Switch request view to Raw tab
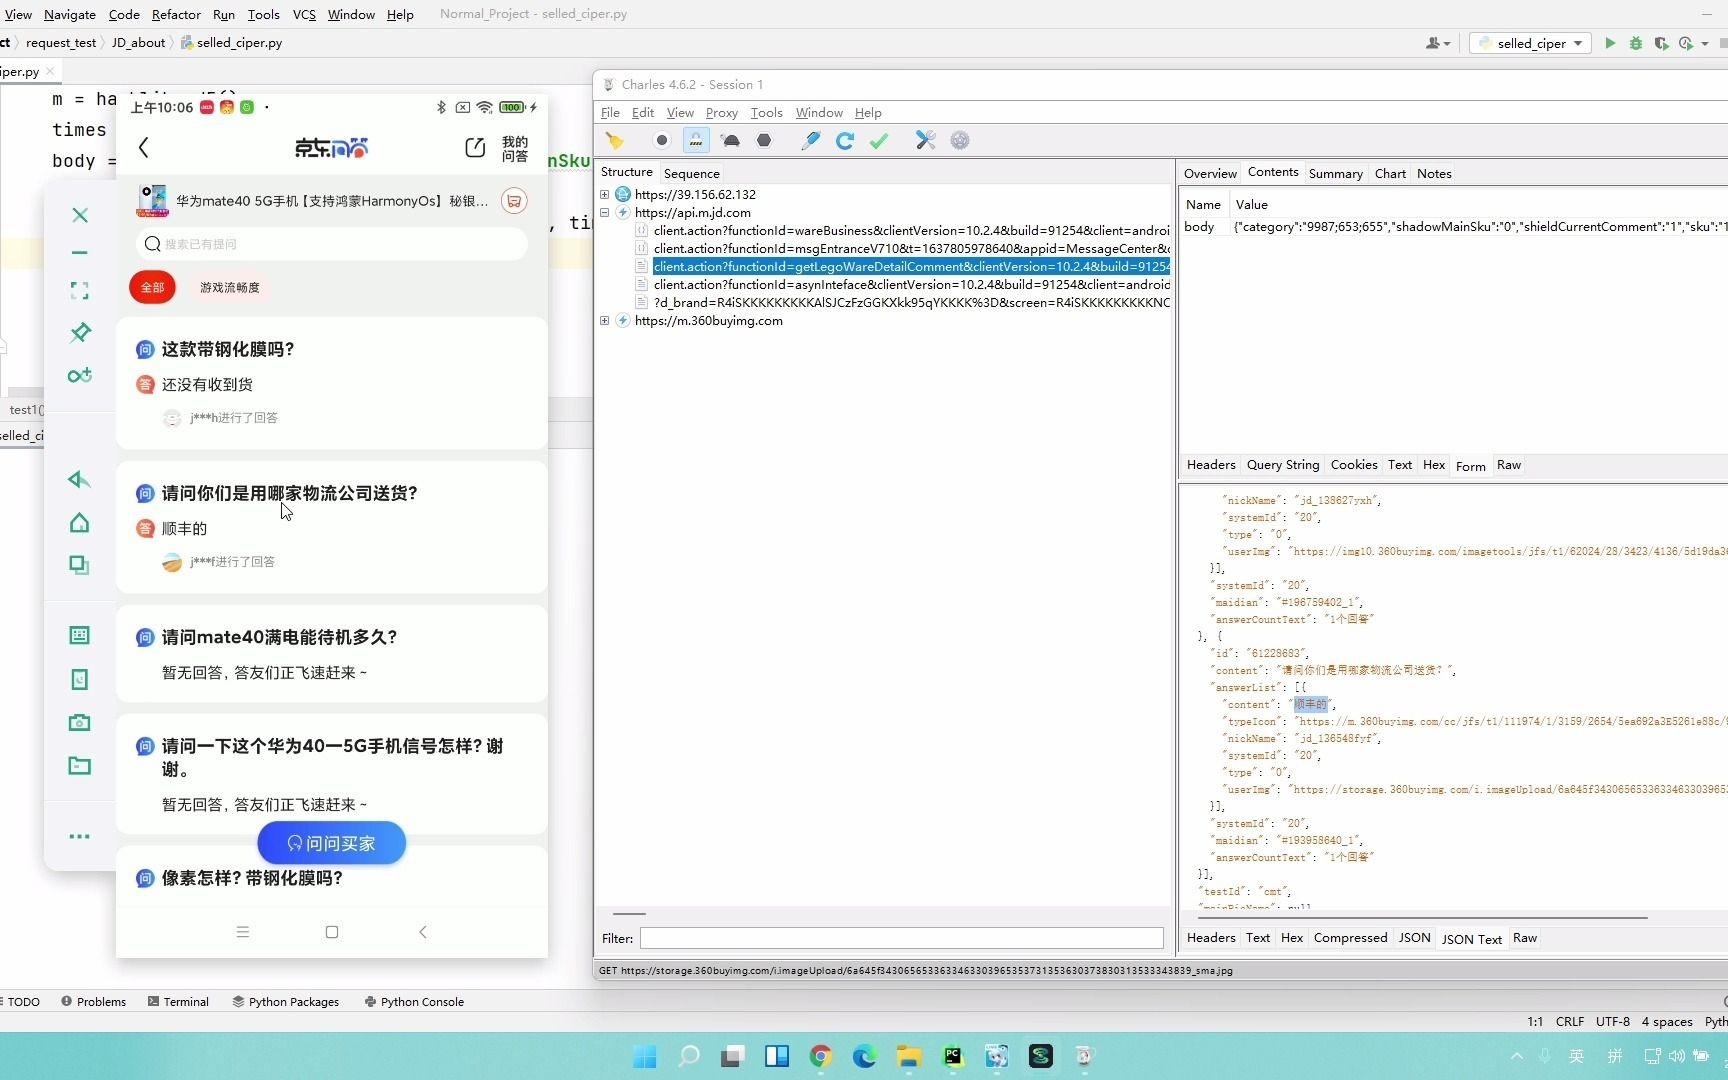Viewport: 1728px width, 1080px height. (x=1509, y=465)
